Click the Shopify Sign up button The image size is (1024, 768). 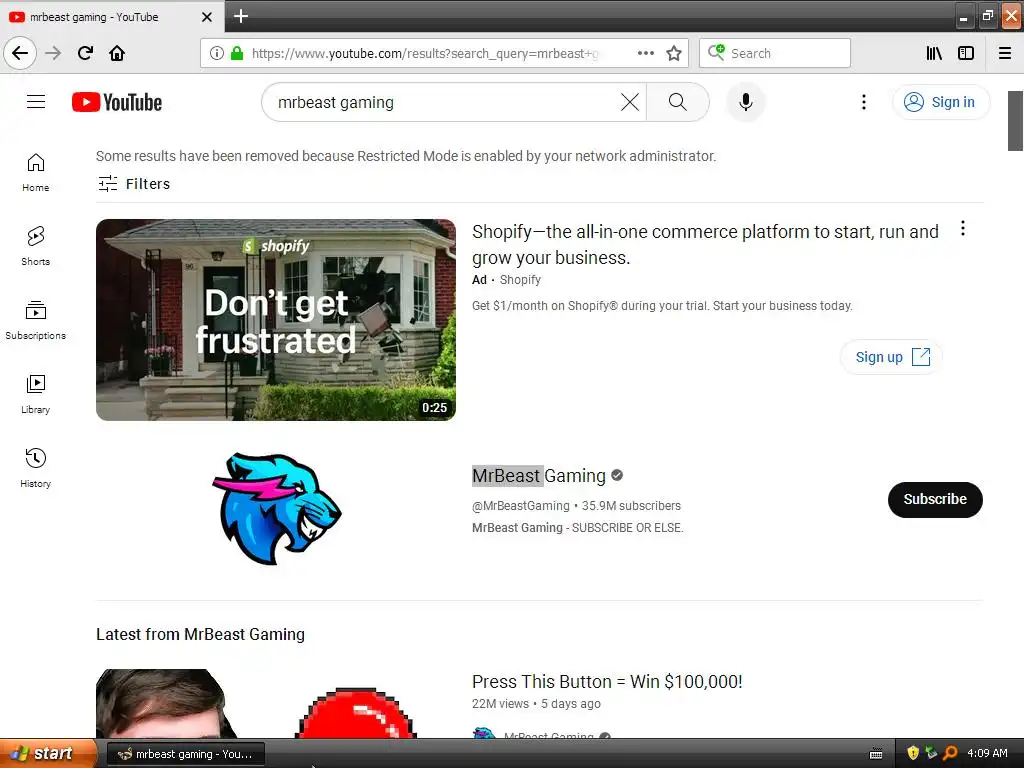891,357
